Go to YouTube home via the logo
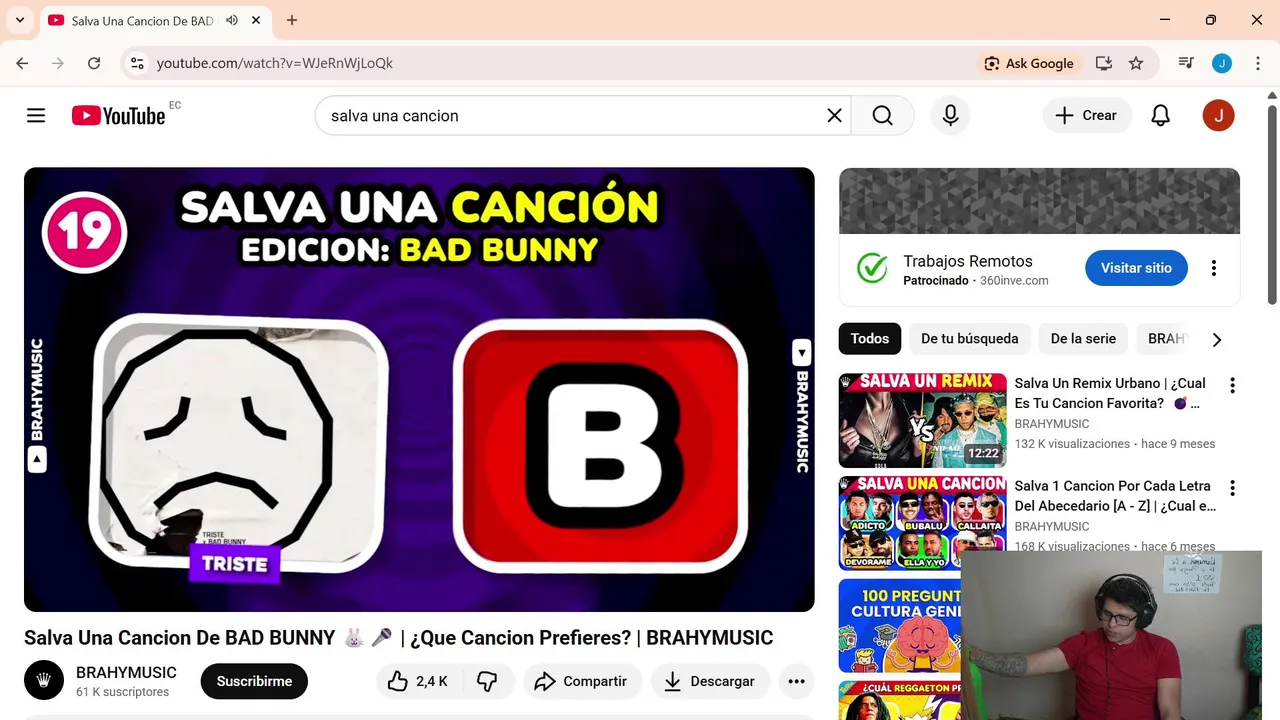 click(119, 115)
